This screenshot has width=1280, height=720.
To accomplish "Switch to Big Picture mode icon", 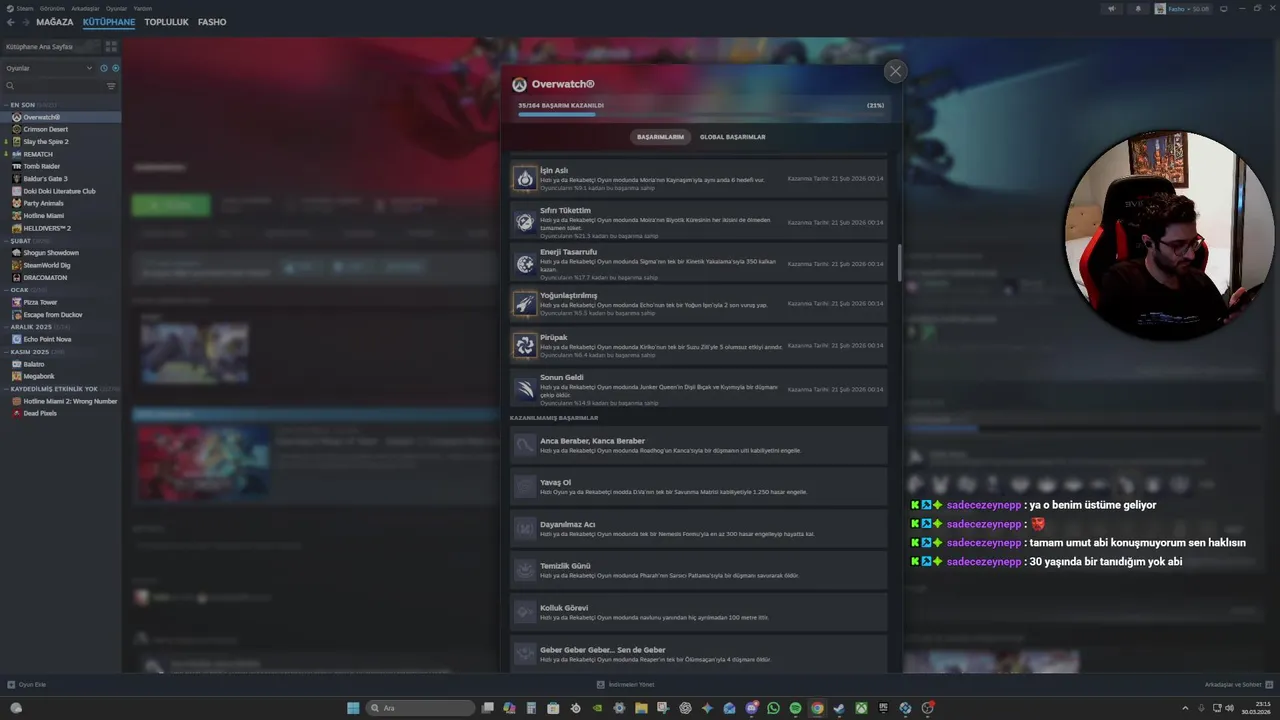I will tap(1226, 8).
